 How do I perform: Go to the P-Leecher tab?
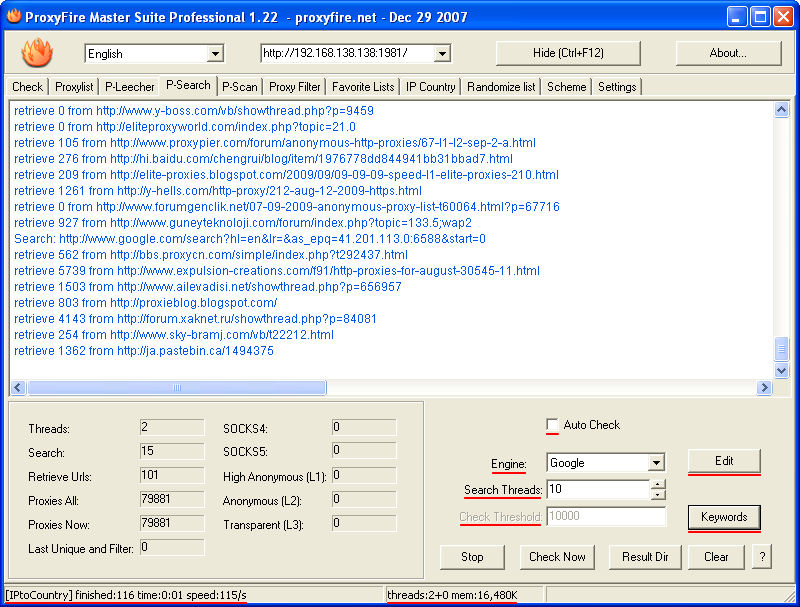[130, 87]
